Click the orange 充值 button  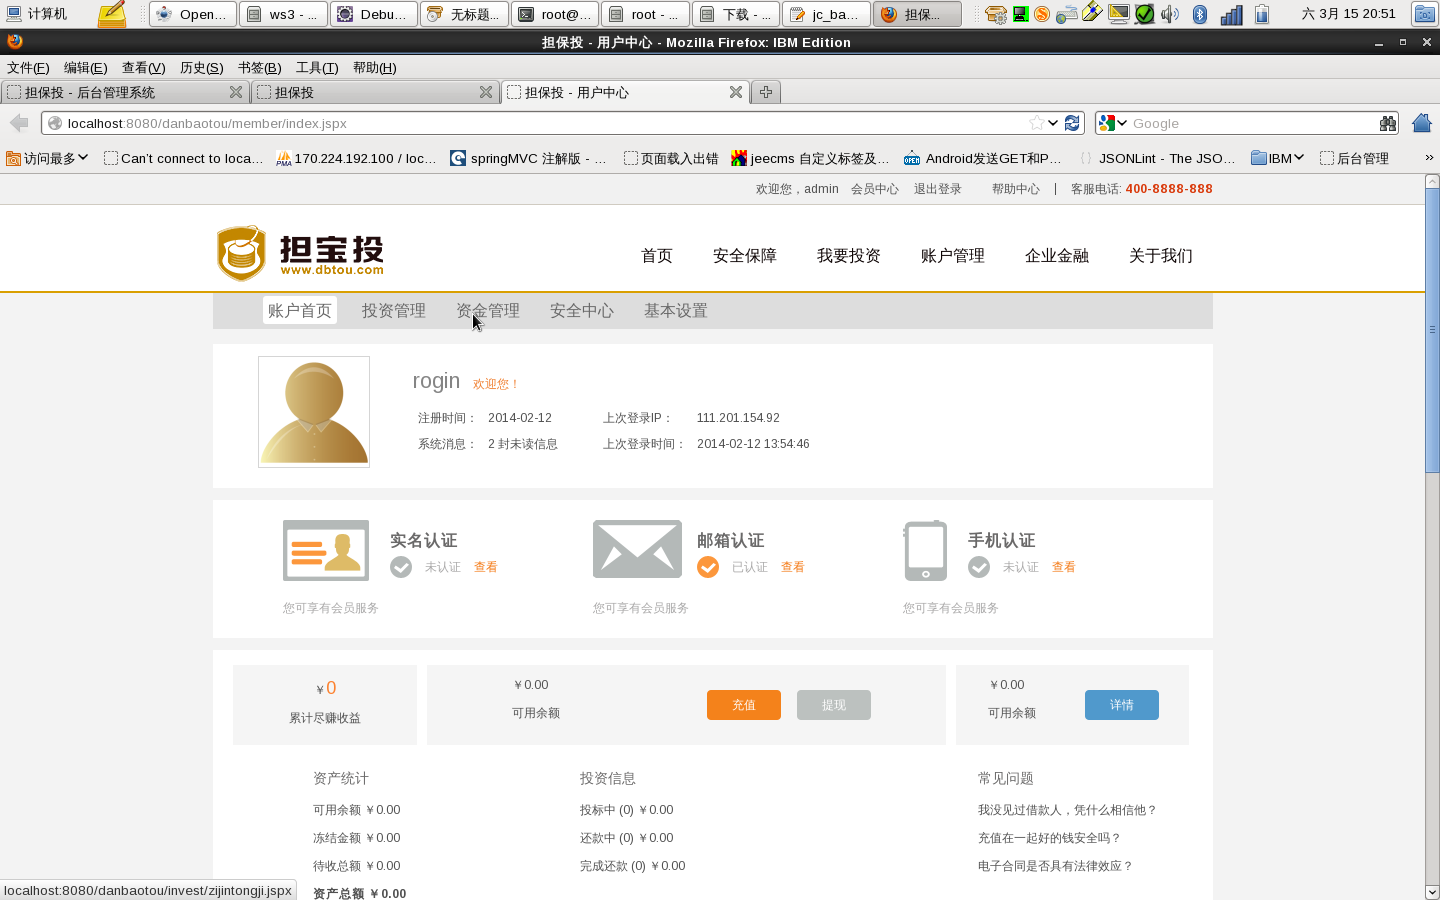click(x=744, y=705)
